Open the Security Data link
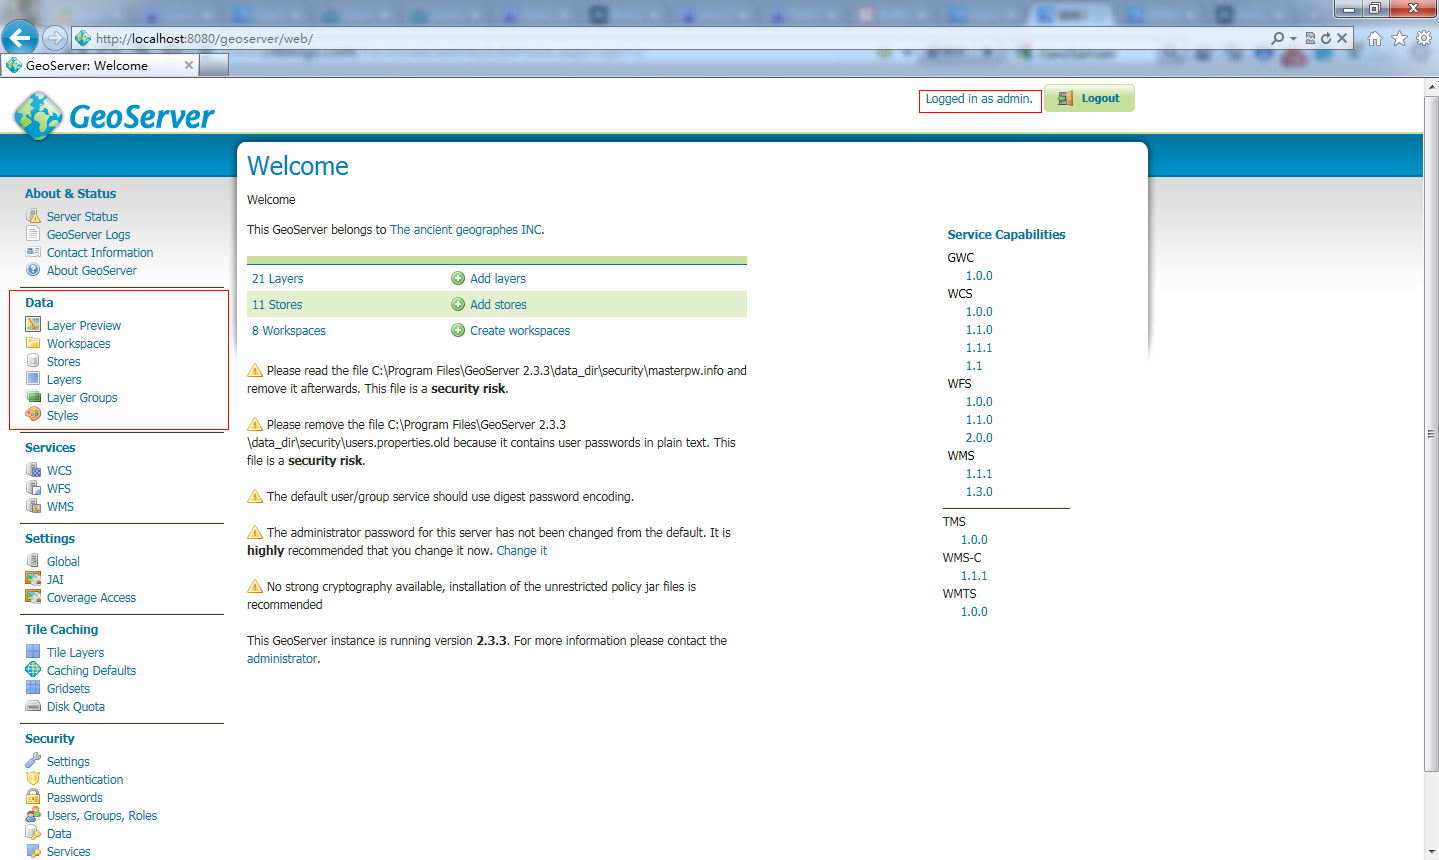Viewport: 1439px width, 860px height. click(x=59, y=834)
